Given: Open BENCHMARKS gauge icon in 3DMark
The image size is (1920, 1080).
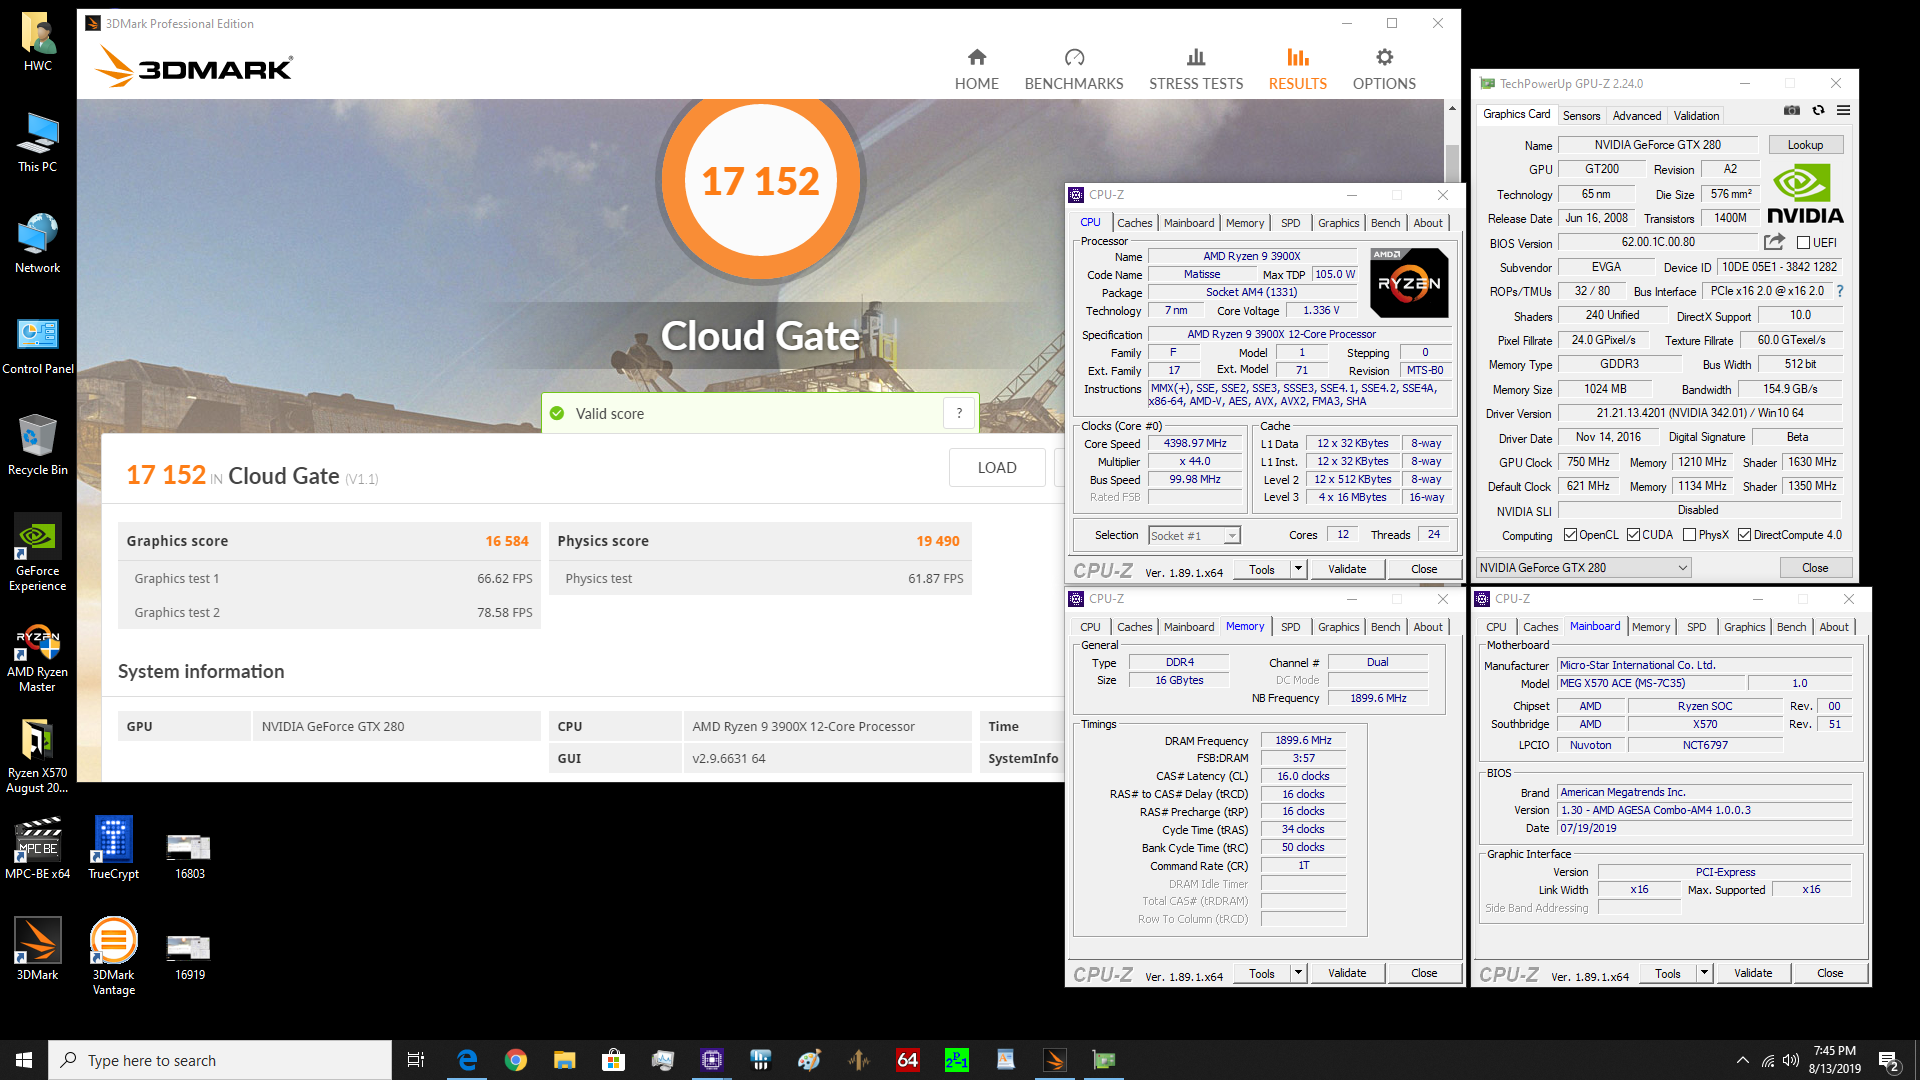Looking at the screenshot, I should tap(1074, 57).
